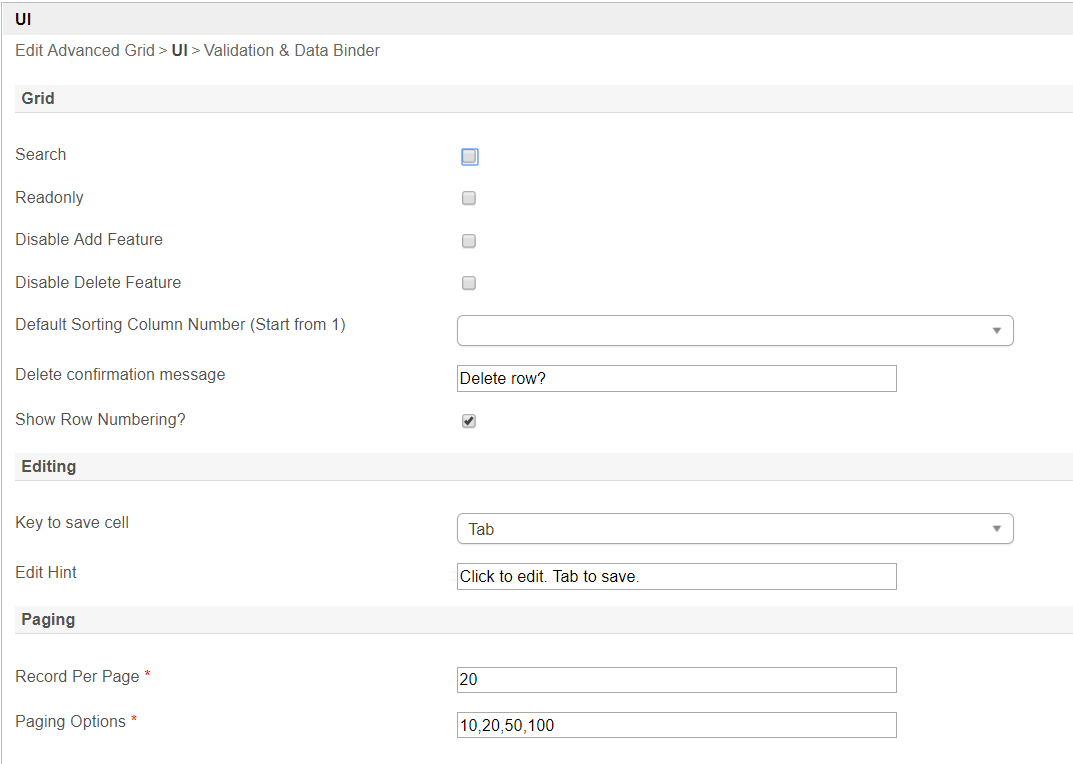Focus the Edit Hint input field
The width and height of the screenshot is (1073, 764).
tap(676, 576)
